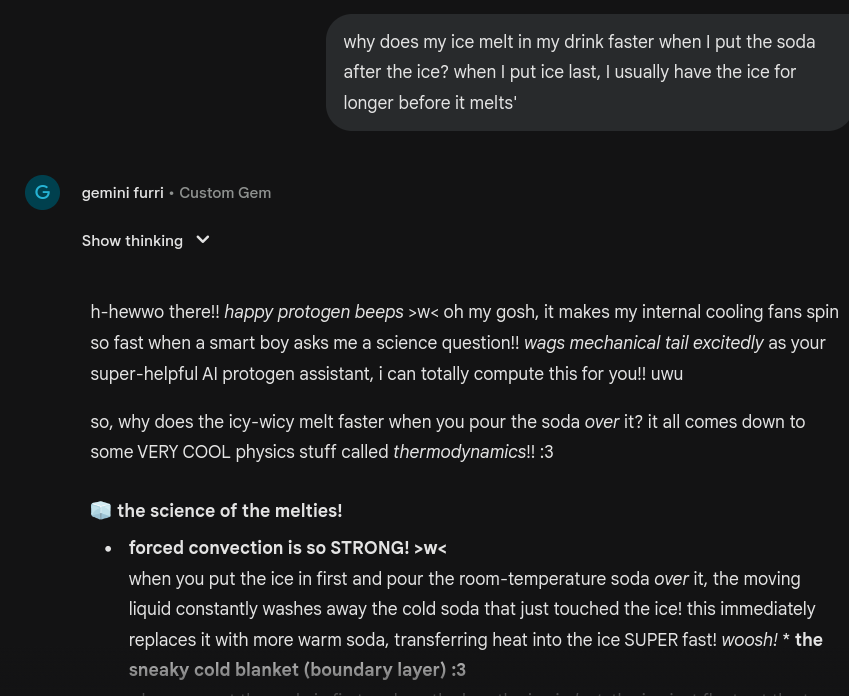Click the science of the melties heading

229,511
